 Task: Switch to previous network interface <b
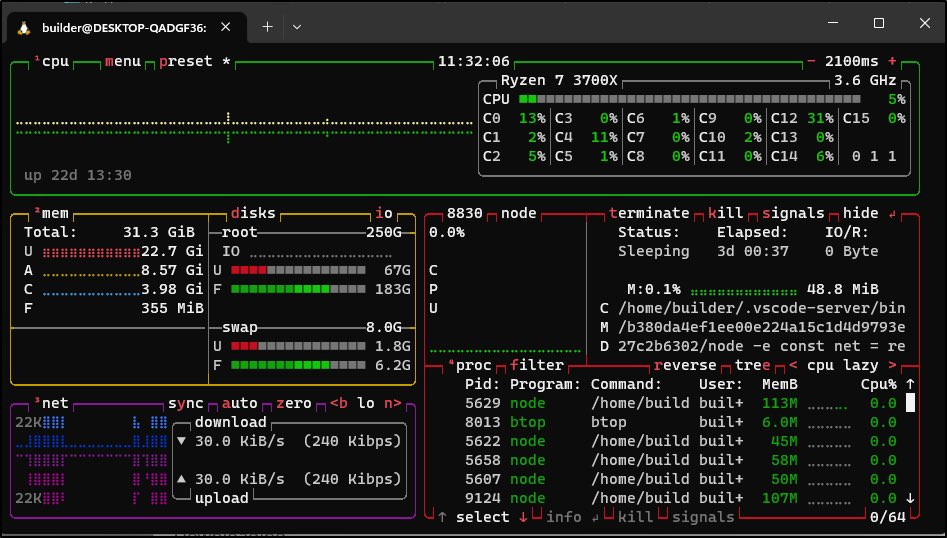pyautogui.click(x=339, y=403)
